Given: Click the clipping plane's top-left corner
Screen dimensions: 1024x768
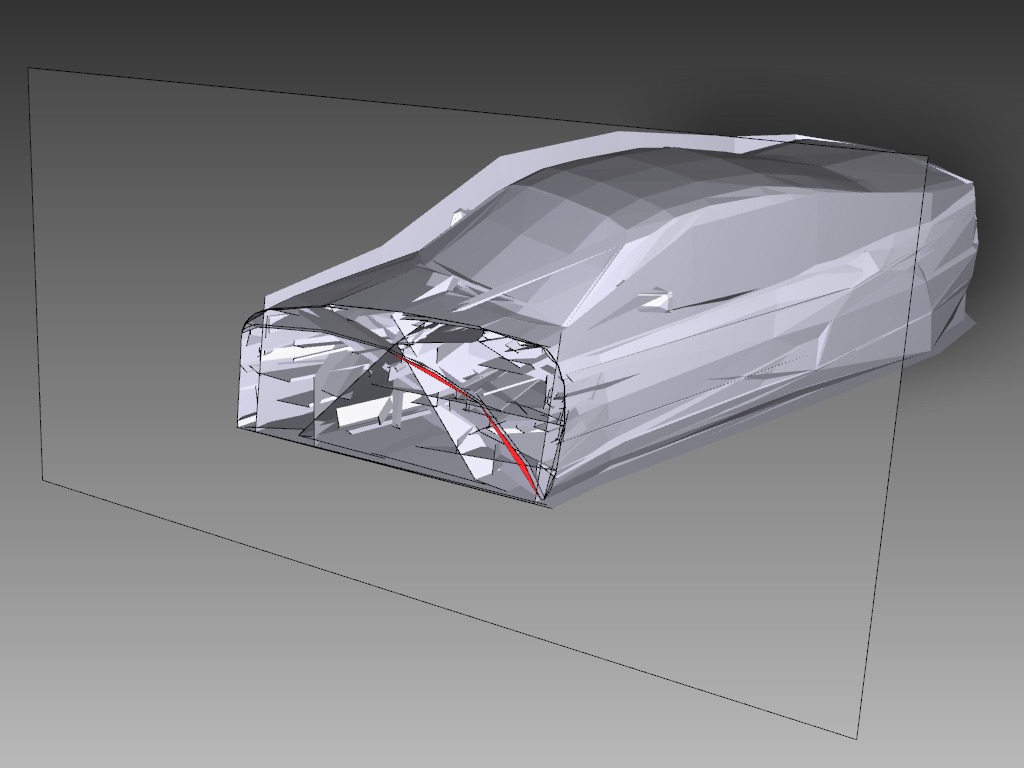Looking at the screenshot, I should [28, 69].
